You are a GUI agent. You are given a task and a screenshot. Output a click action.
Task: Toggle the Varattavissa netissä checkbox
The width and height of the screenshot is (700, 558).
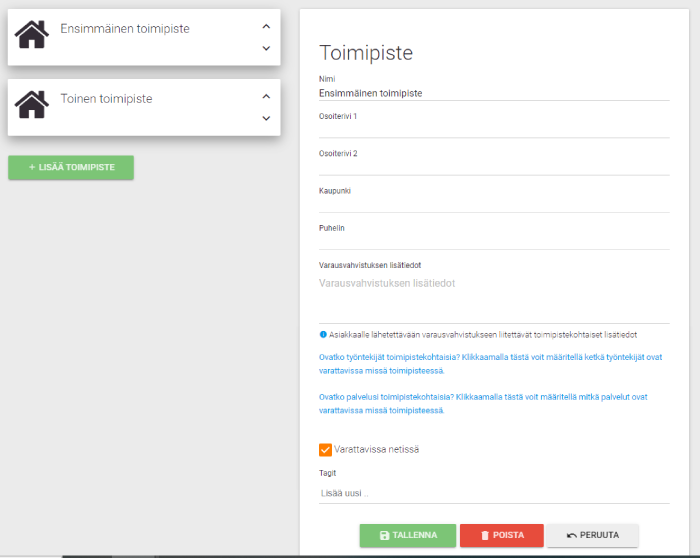click(x=325, y=450)
